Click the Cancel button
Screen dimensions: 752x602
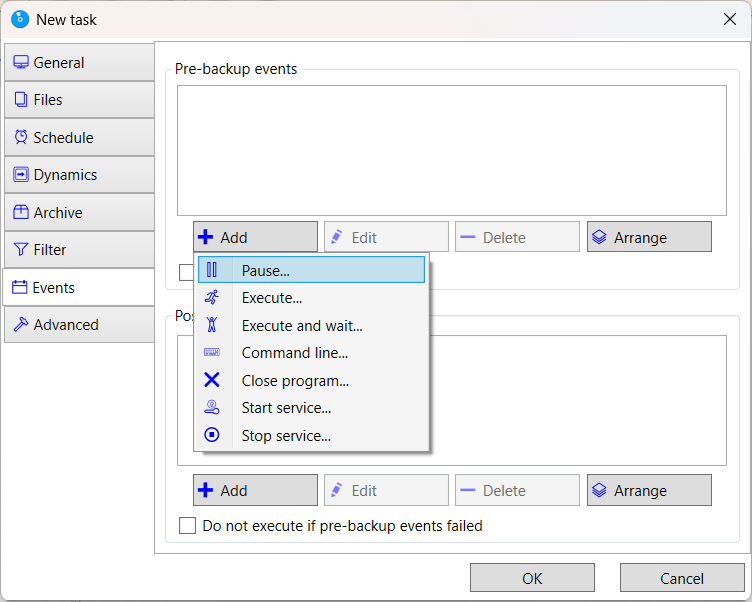tap(681, 578)
